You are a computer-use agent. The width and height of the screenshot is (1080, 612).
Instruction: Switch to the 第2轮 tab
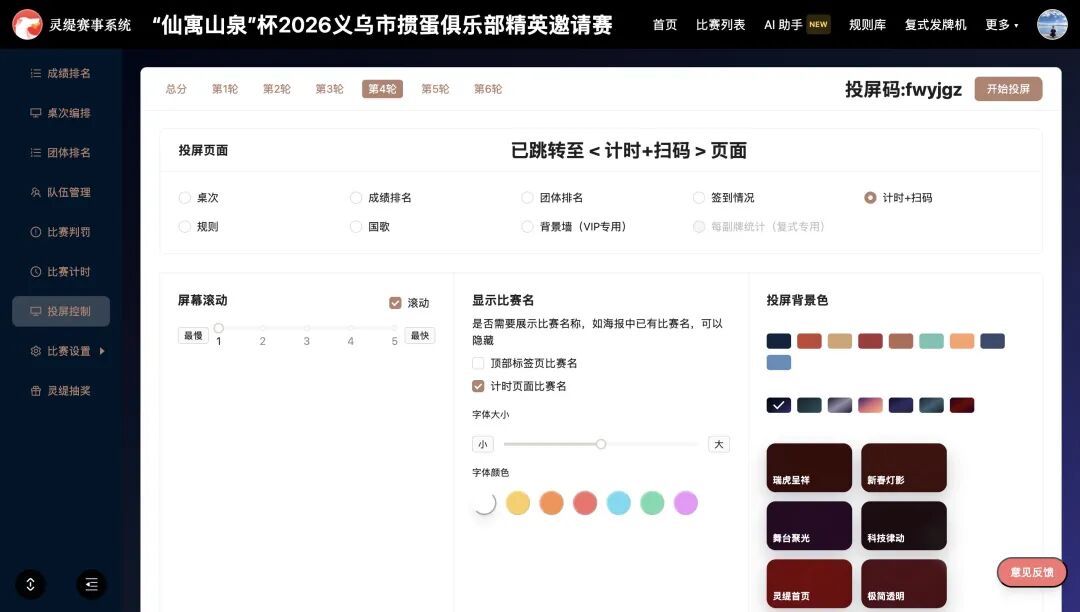[277, 89]
